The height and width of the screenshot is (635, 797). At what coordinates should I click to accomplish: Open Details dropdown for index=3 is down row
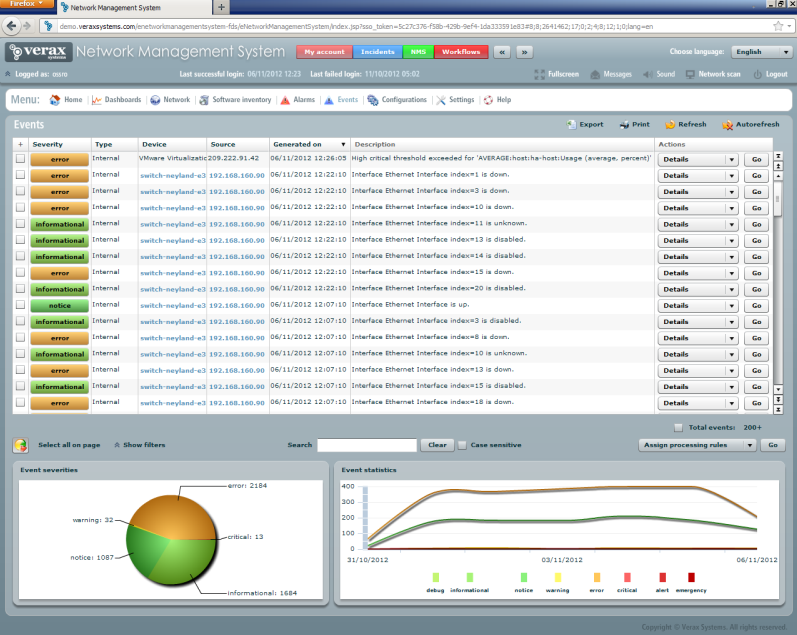point(698,192)
